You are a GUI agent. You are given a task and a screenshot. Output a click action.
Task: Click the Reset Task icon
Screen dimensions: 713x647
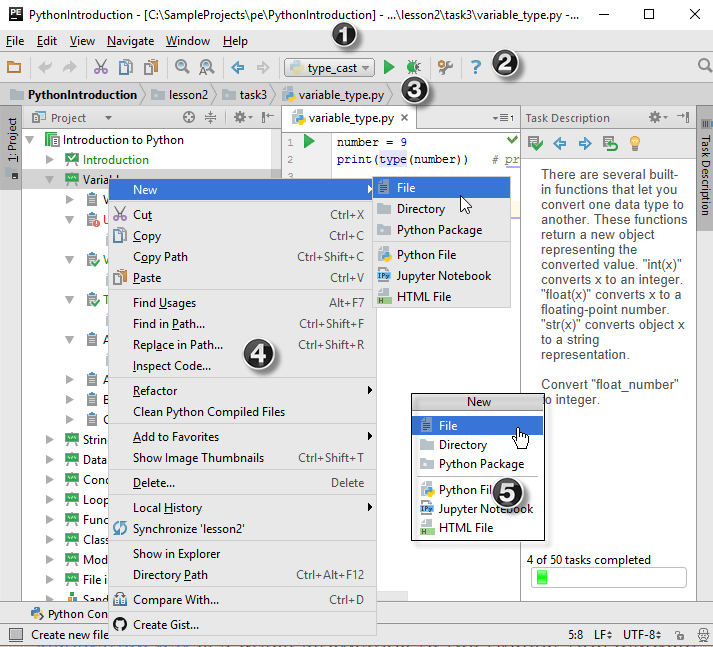point(610,144)
